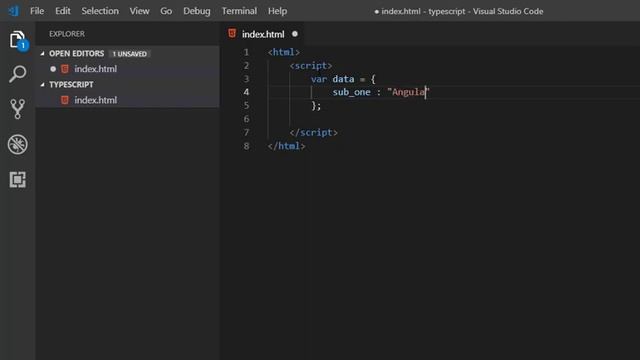Open the Help menu
Screen dimensions: 640x360
click(277, 11)
